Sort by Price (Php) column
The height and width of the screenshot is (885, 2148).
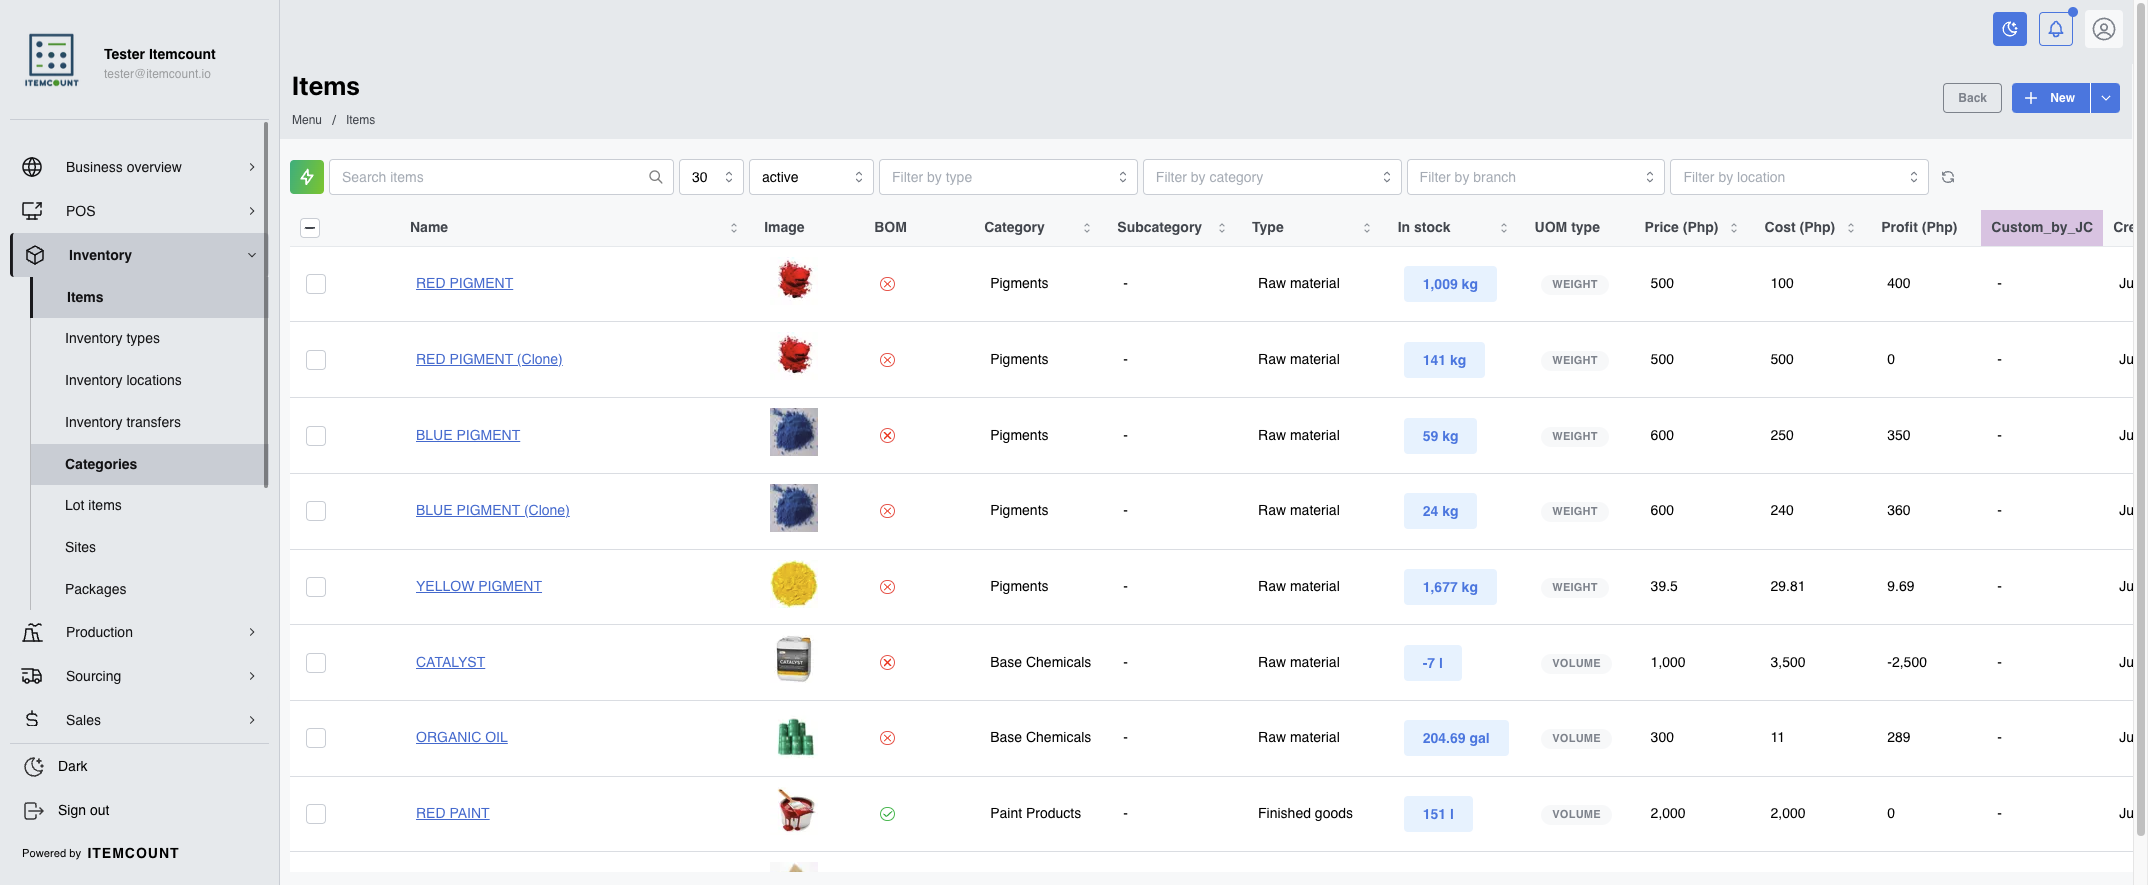pyautogui.click(x=1734, y=228)
